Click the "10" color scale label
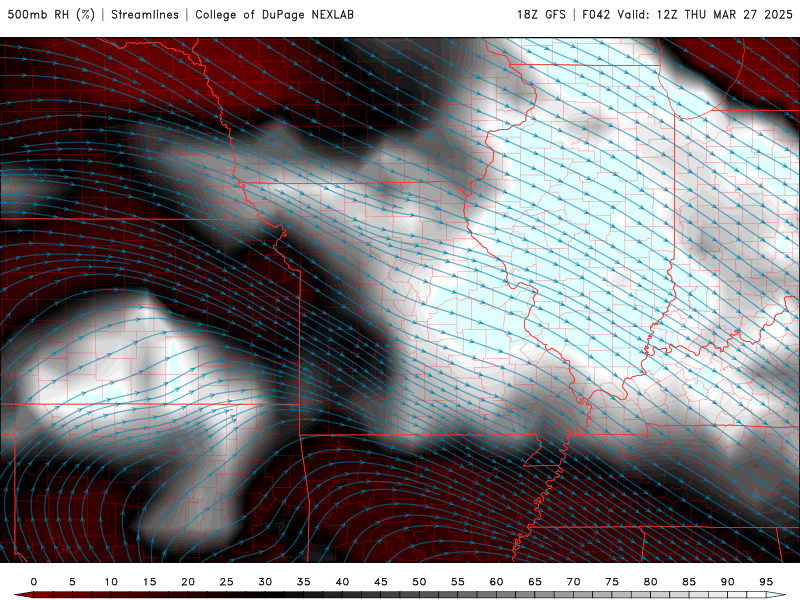 click(111, 582)
